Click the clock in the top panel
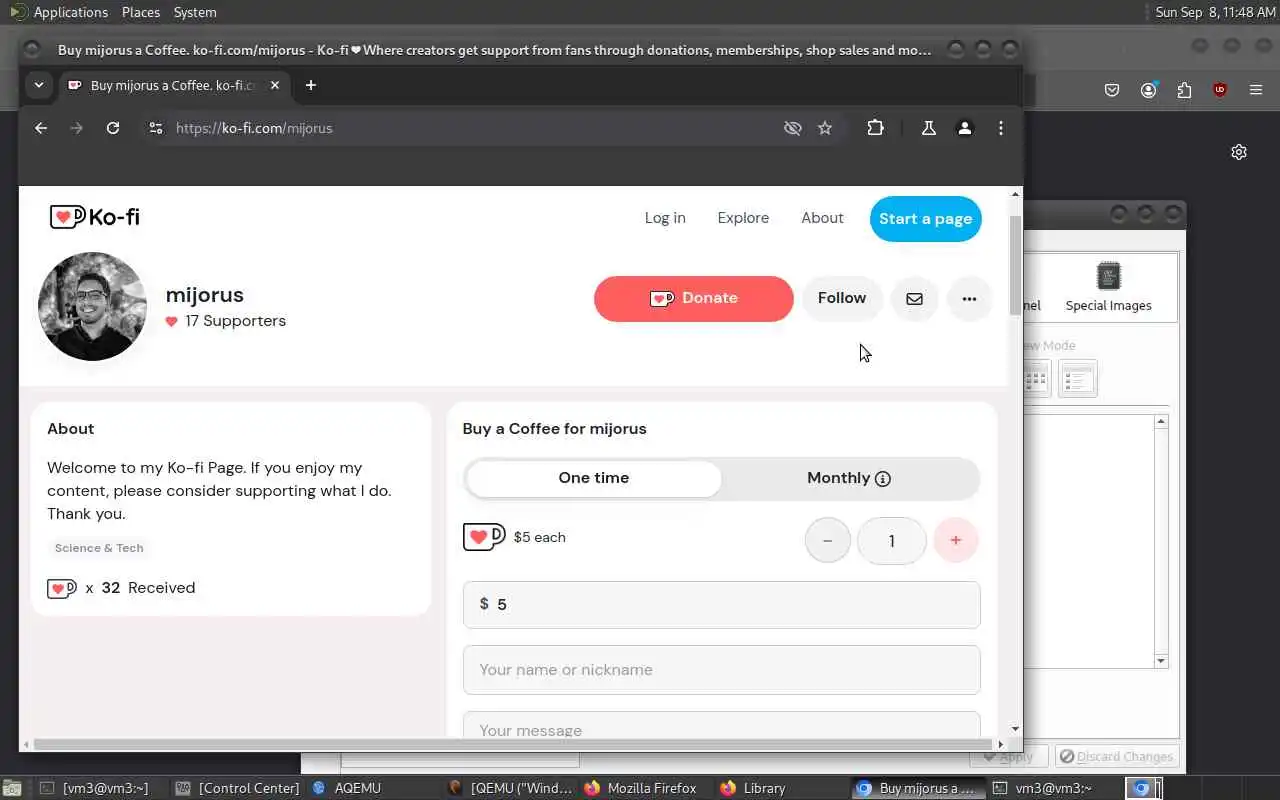Viewport: 1280px width, 800px height. pos(1215,12)
